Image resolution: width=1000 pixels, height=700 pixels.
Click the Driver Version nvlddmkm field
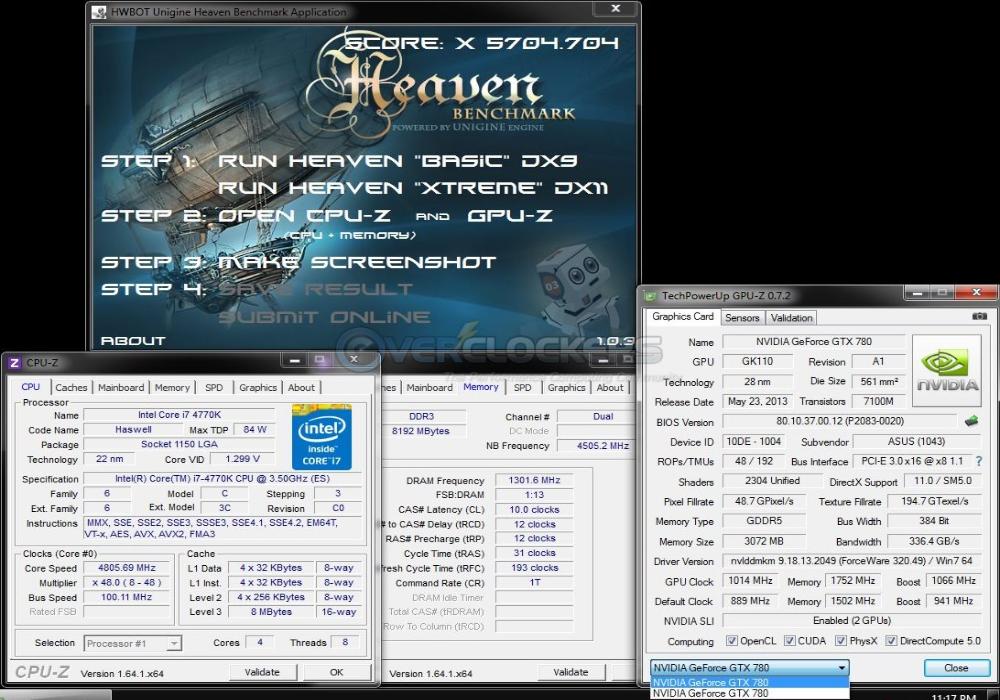(x=851, y=560)
